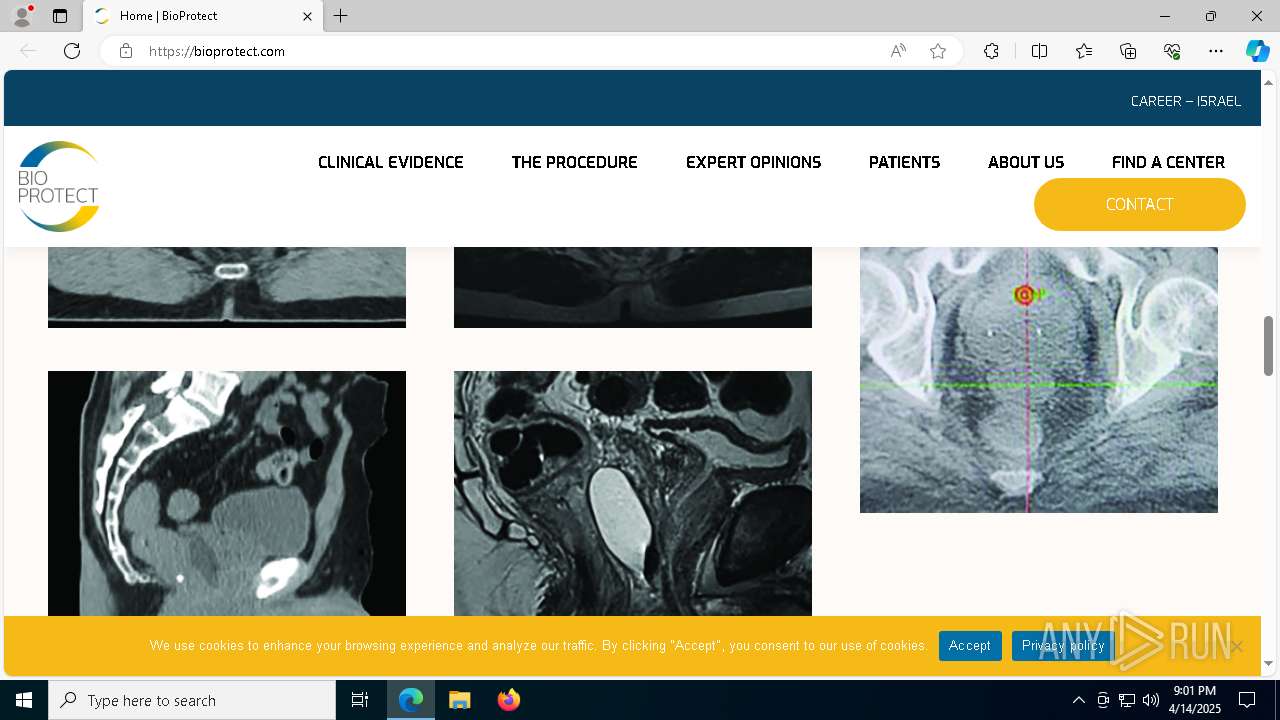Open the tab actions menu icon
Screen dimensions: 1280x720
click(60, 16)
